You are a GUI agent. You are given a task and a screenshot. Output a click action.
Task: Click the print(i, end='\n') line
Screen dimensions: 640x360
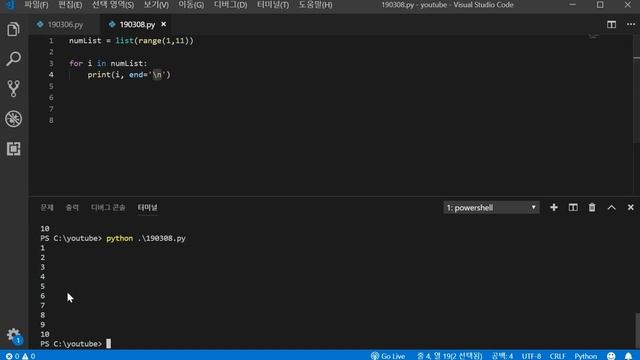(x=129, y=75)
